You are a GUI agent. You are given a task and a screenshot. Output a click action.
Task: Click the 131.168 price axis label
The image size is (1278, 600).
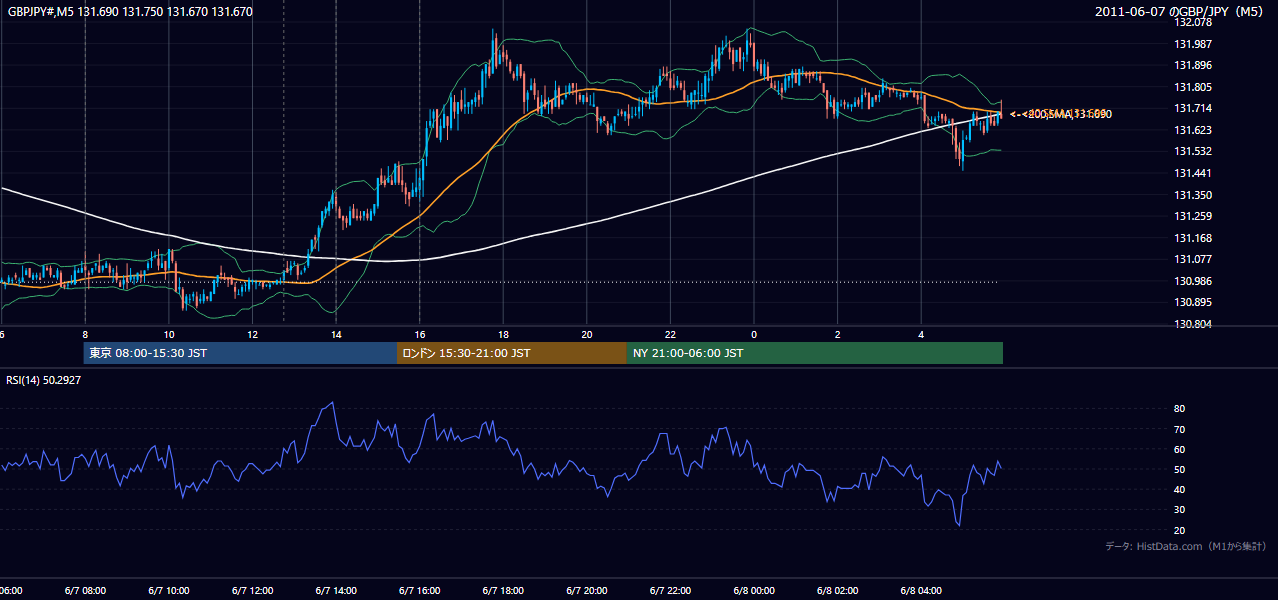(1194, 238)
